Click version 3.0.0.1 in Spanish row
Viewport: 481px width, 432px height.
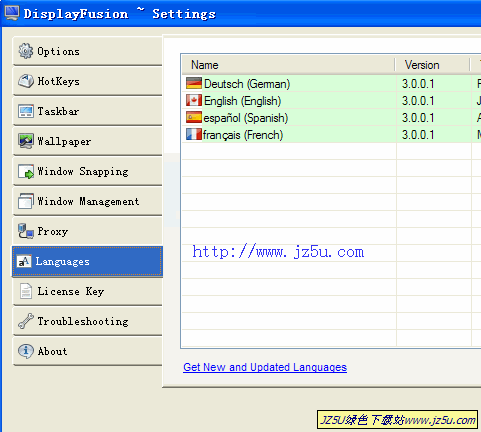pyautogui.click(x=418, y=118)
